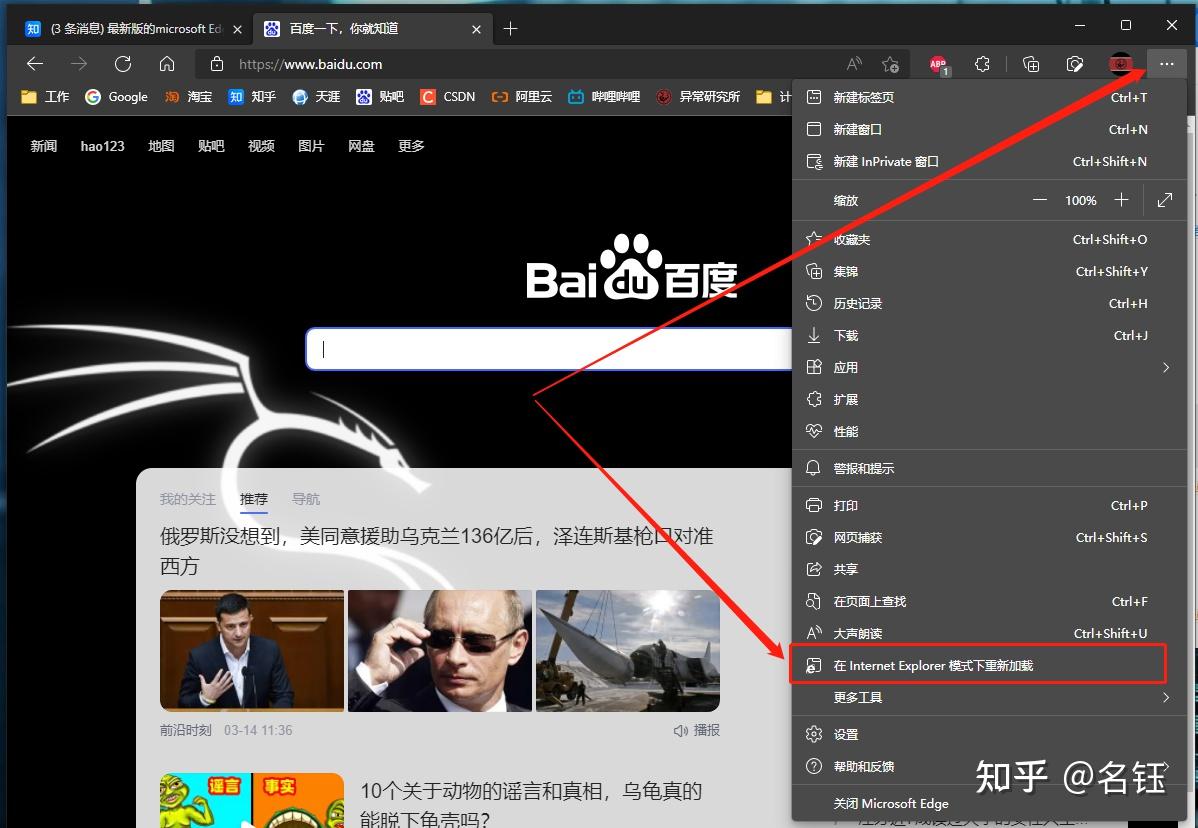
Task: Switch to the 导航 feed tab
Action: pos(306,499)
